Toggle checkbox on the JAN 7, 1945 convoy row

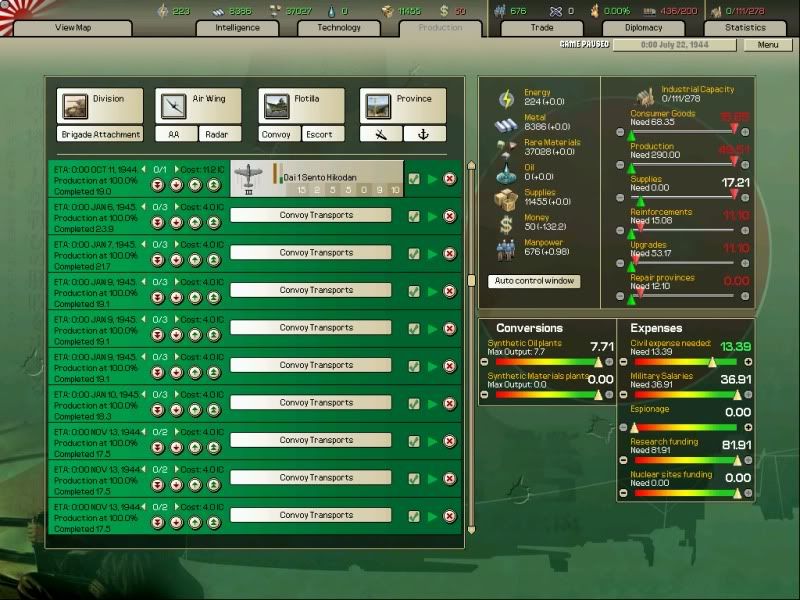(x=414, y=253)
